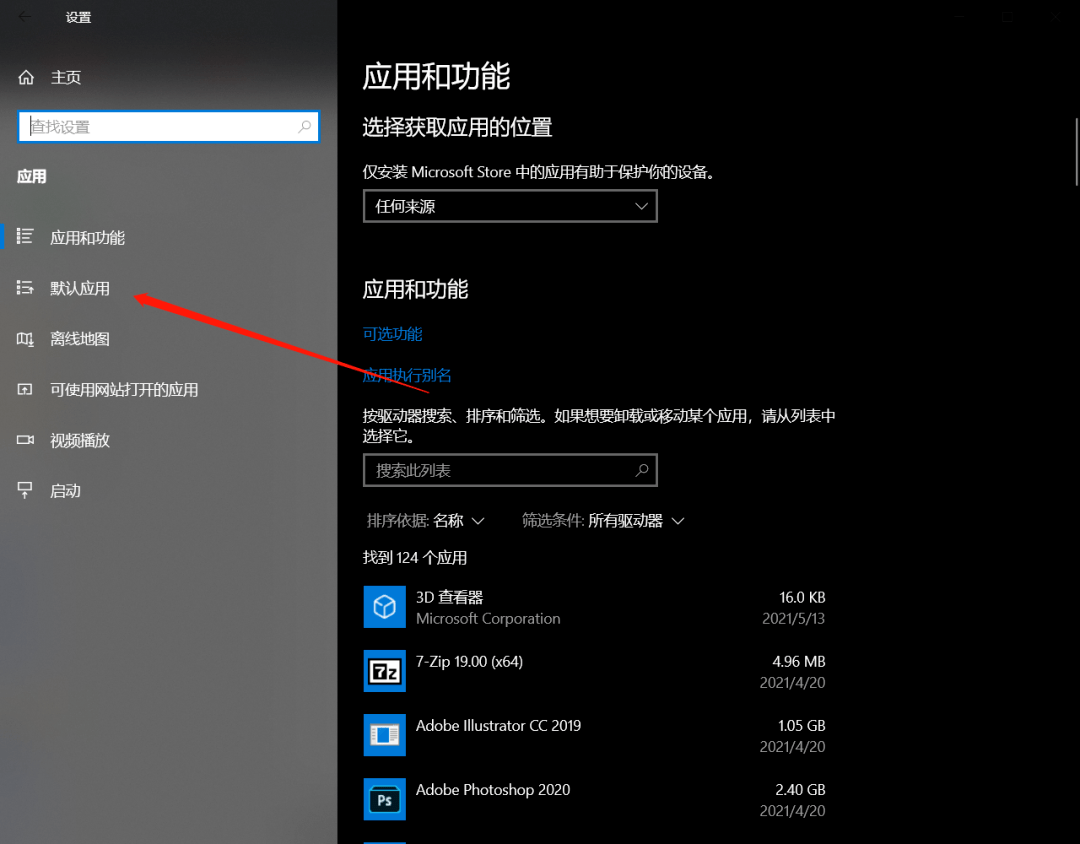The height and width of the screenshot is (844, 1080).
Task: Select the 7-Zip app icon
Action: click(x=384, y=671)
